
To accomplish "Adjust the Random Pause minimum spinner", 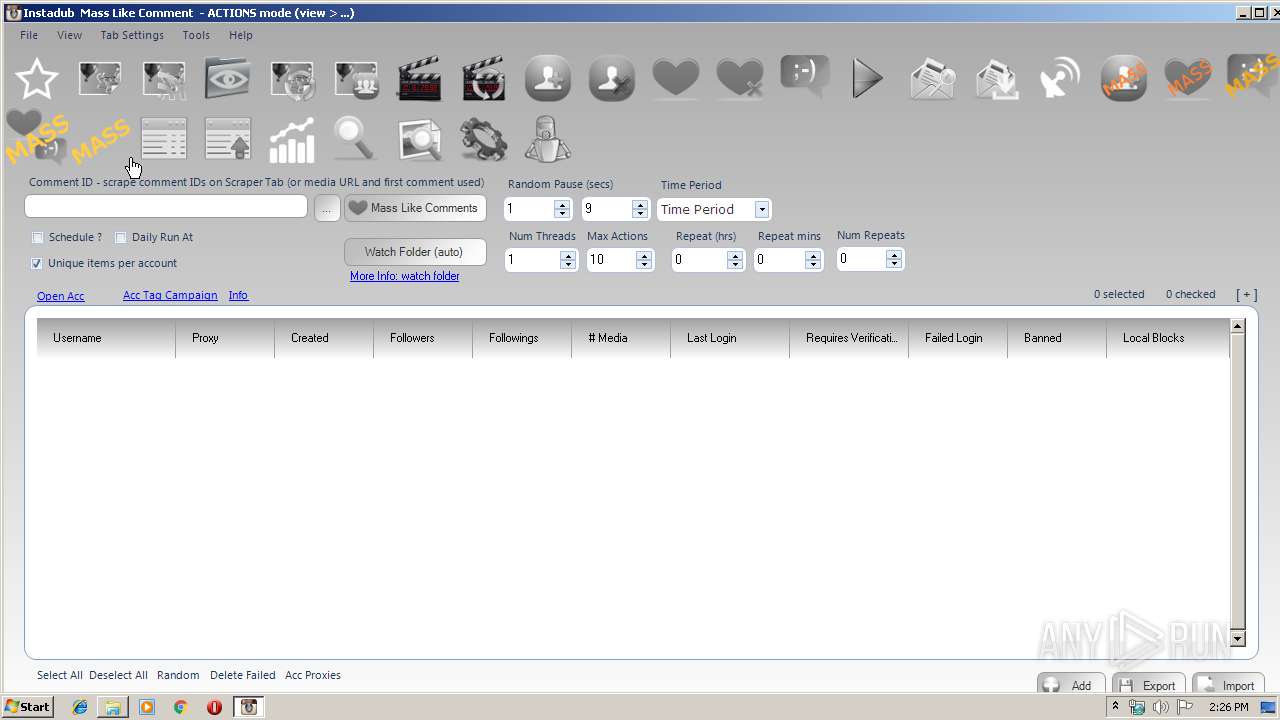I will [561, 209].
